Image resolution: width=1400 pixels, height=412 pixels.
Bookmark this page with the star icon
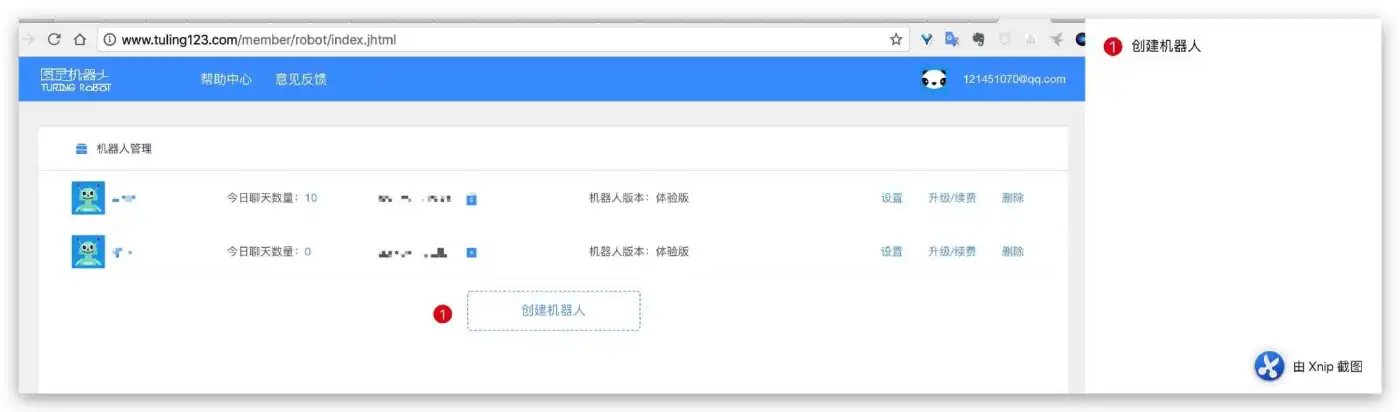(x=896, y=40)
